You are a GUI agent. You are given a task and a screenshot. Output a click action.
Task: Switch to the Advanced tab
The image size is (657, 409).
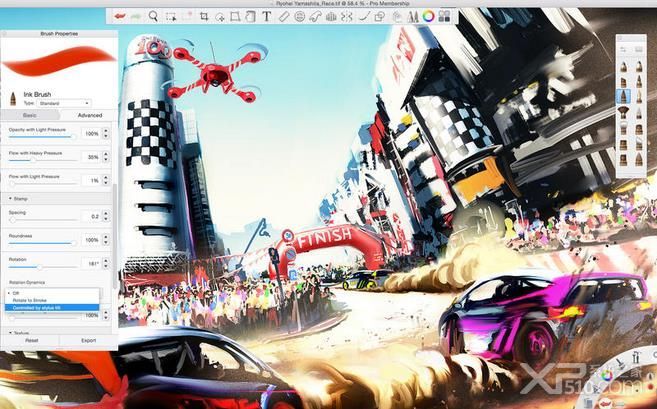[x=90, y=115]
